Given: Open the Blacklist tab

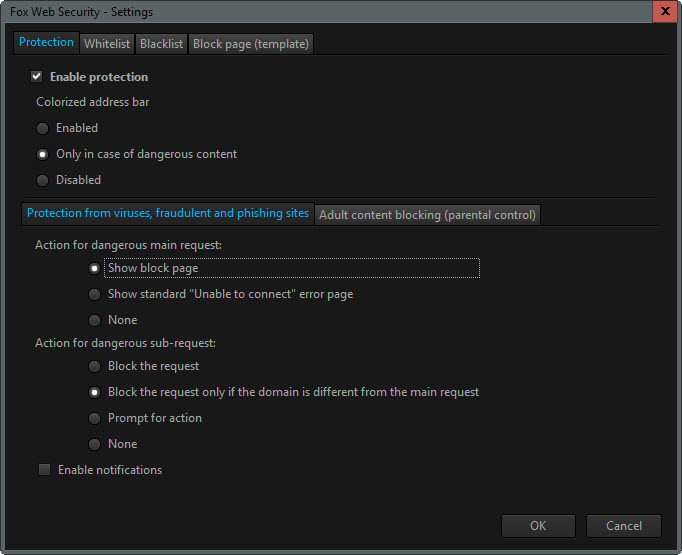Looking at the screenshot, I should pyautogui.click(x=161, y=44).
